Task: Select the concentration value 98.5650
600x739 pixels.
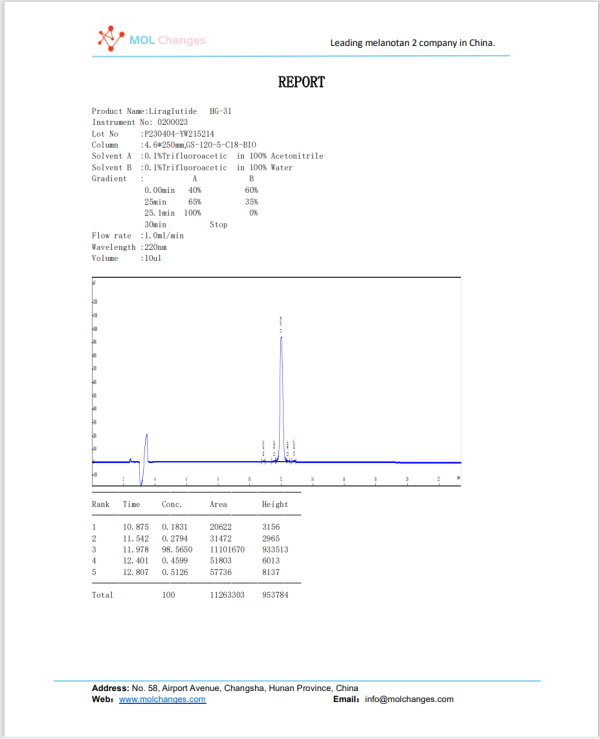Action: 177,550
